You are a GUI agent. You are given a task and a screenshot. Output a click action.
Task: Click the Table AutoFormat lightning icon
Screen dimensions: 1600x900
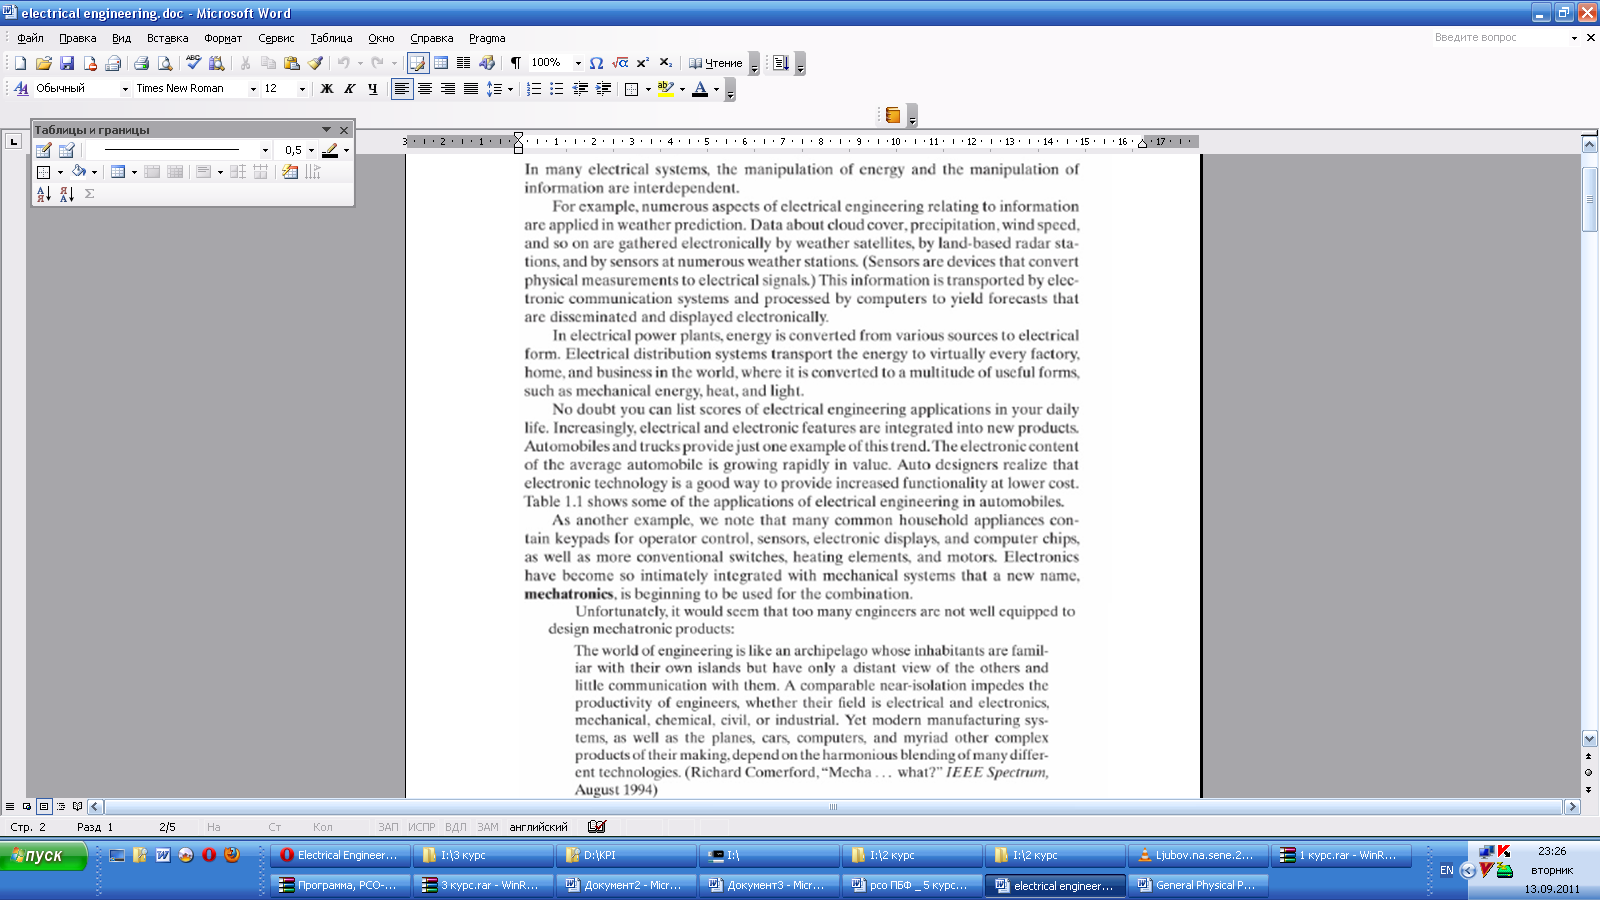[290, 172]
